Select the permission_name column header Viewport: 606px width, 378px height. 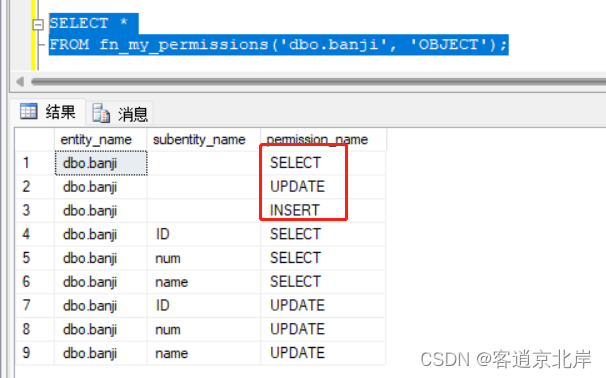[x=323, y=140]
